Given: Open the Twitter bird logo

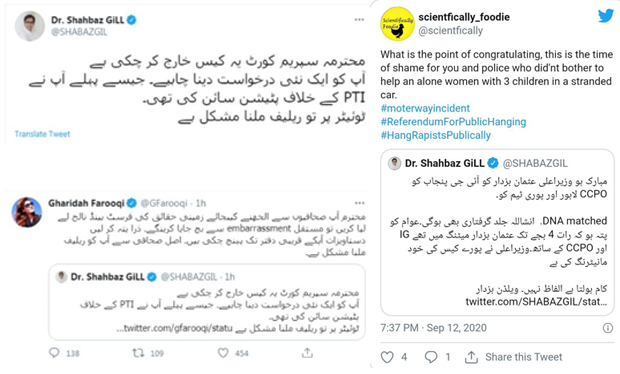Looking at the screenshot, I should pos(605,16).
